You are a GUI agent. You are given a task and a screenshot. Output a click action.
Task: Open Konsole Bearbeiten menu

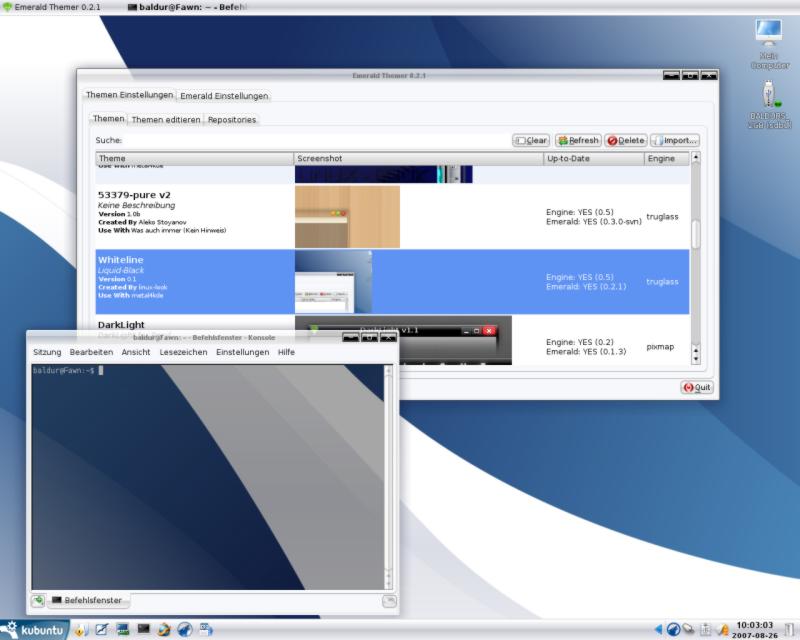pos(91,352)
